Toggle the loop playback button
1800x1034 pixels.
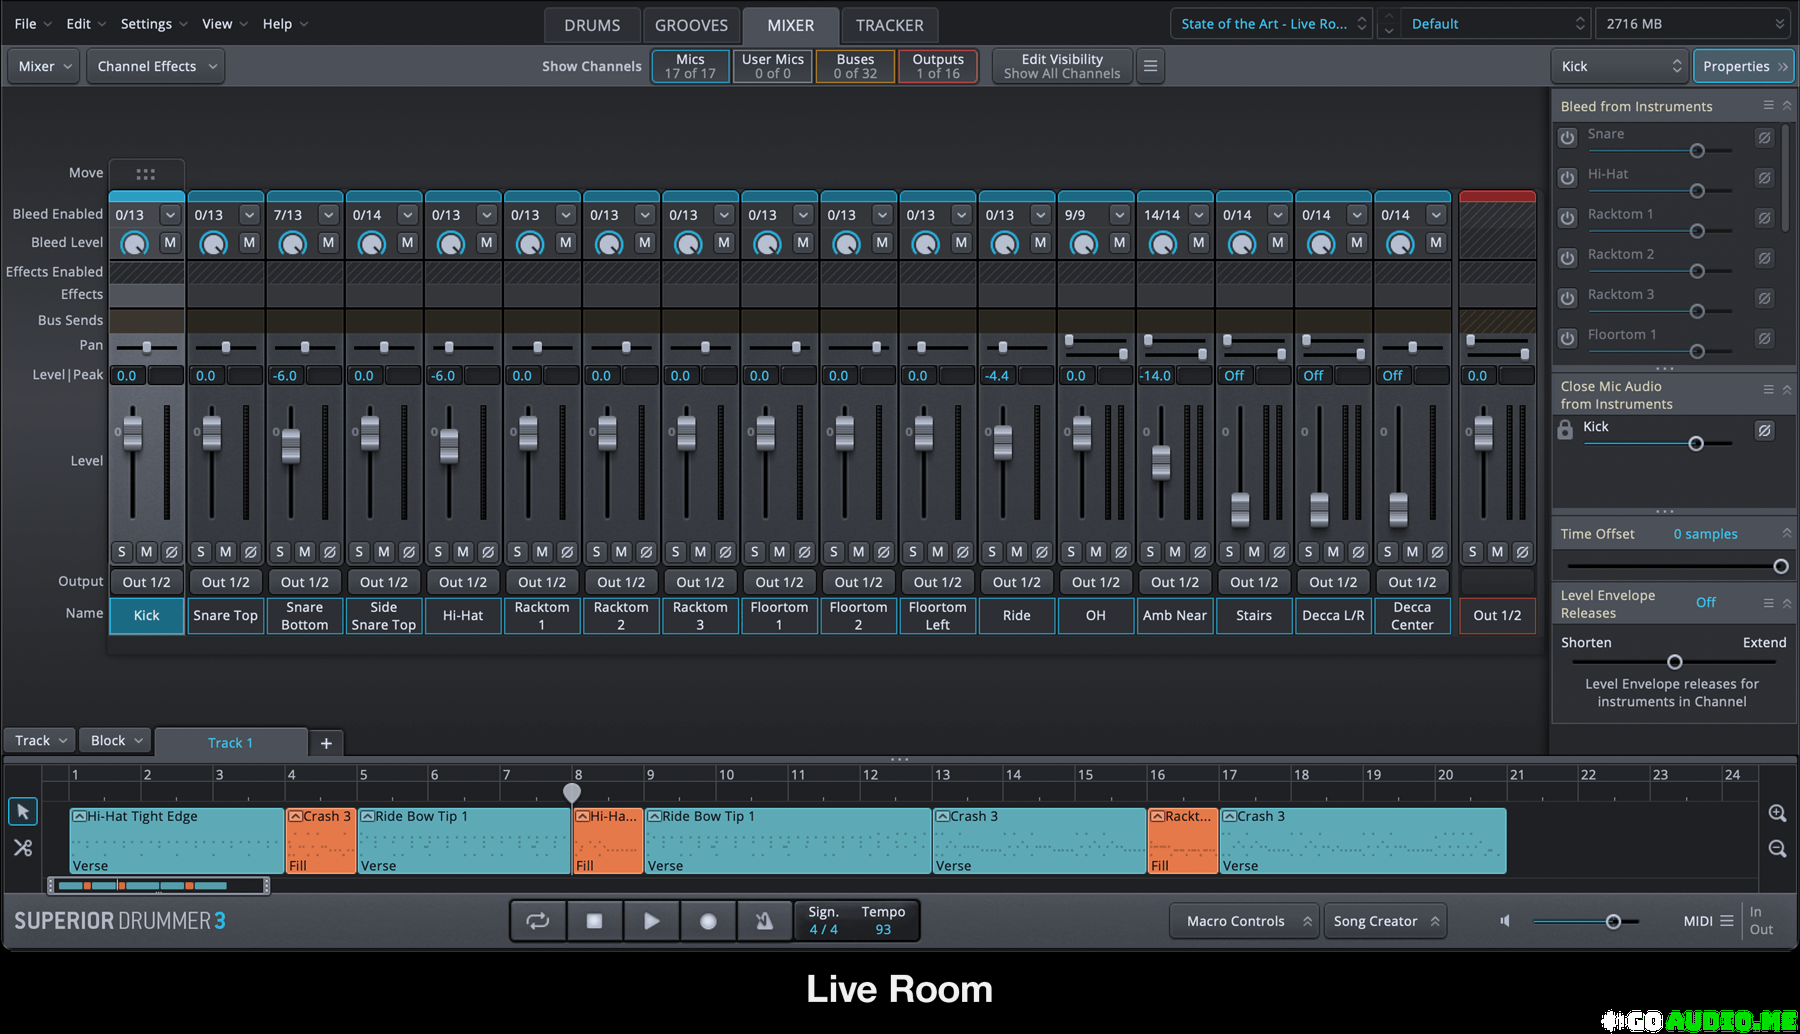point(538,921)
